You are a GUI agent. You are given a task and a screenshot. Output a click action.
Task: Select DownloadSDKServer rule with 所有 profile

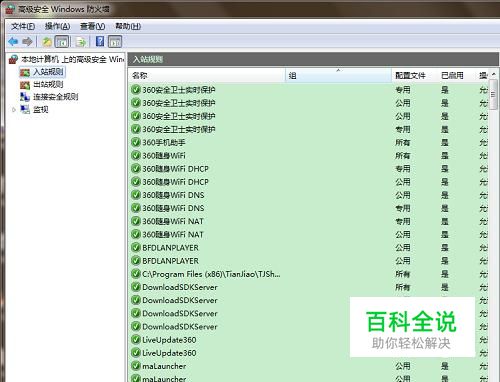(180, 287)
